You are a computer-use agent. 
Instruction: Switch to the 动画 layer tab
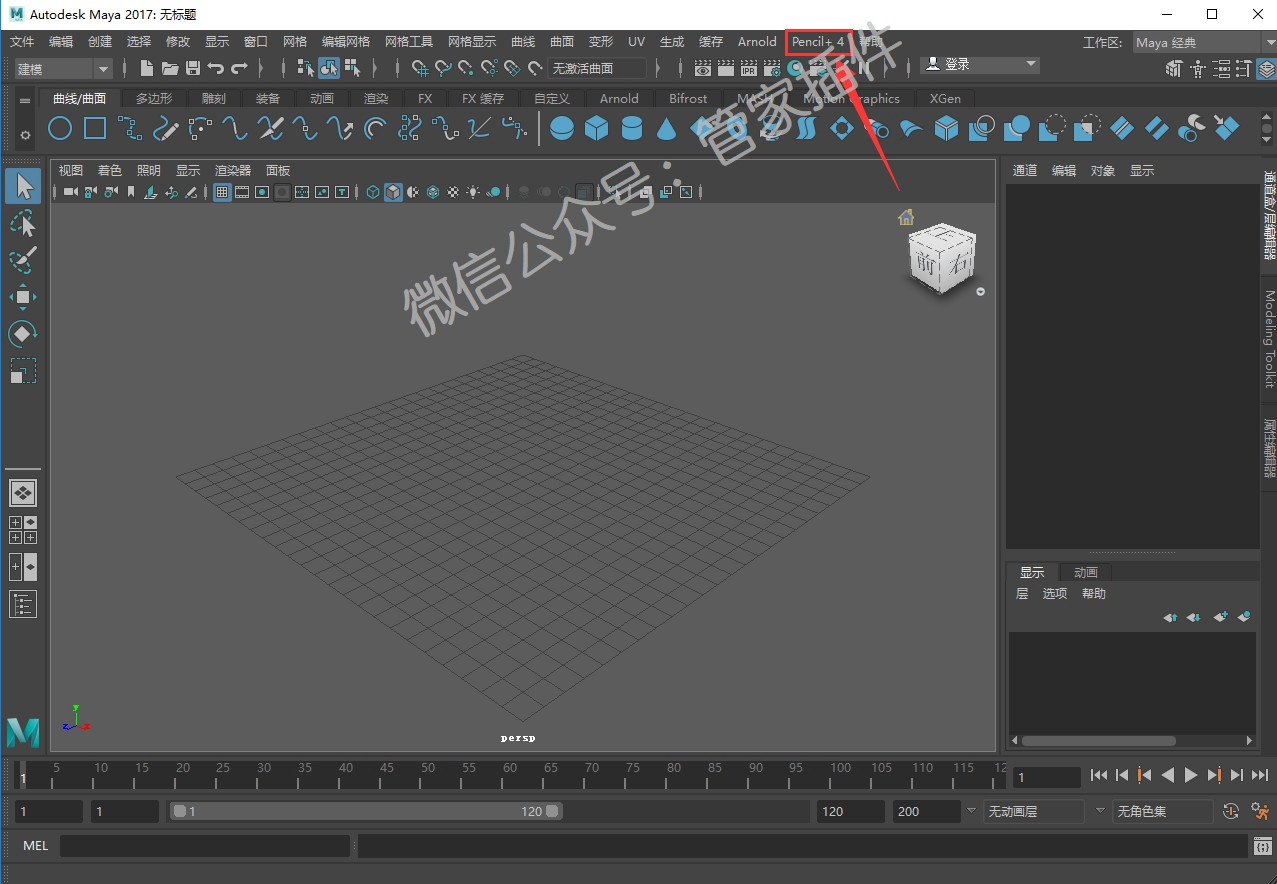1086,572
